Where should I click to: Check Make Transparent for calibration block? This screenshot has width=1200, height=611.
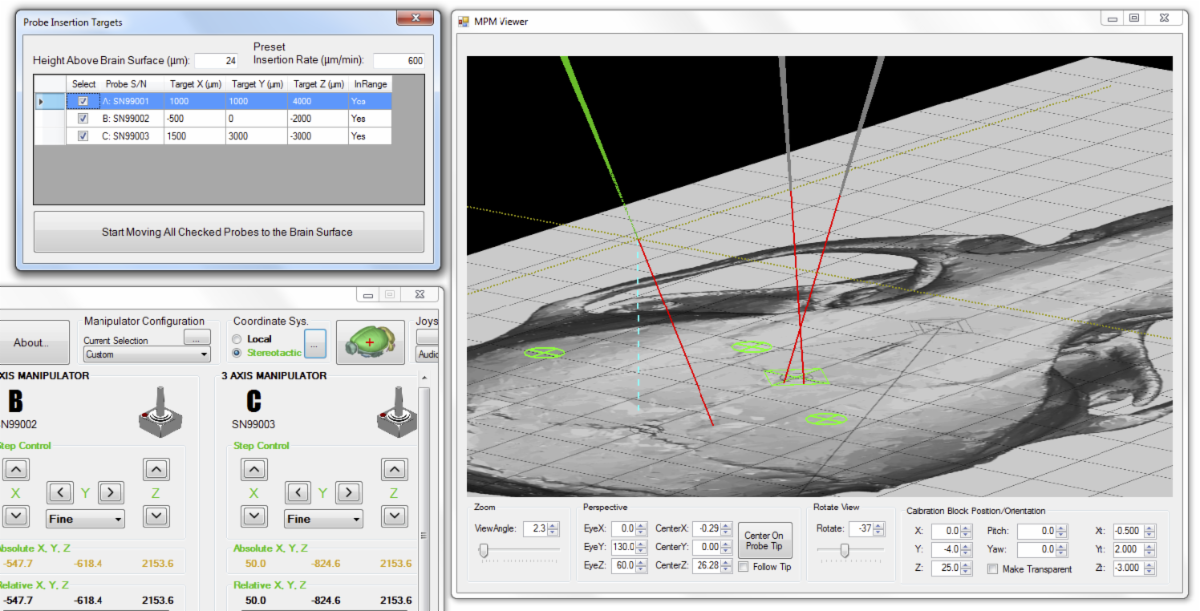(x=992, y=569)
